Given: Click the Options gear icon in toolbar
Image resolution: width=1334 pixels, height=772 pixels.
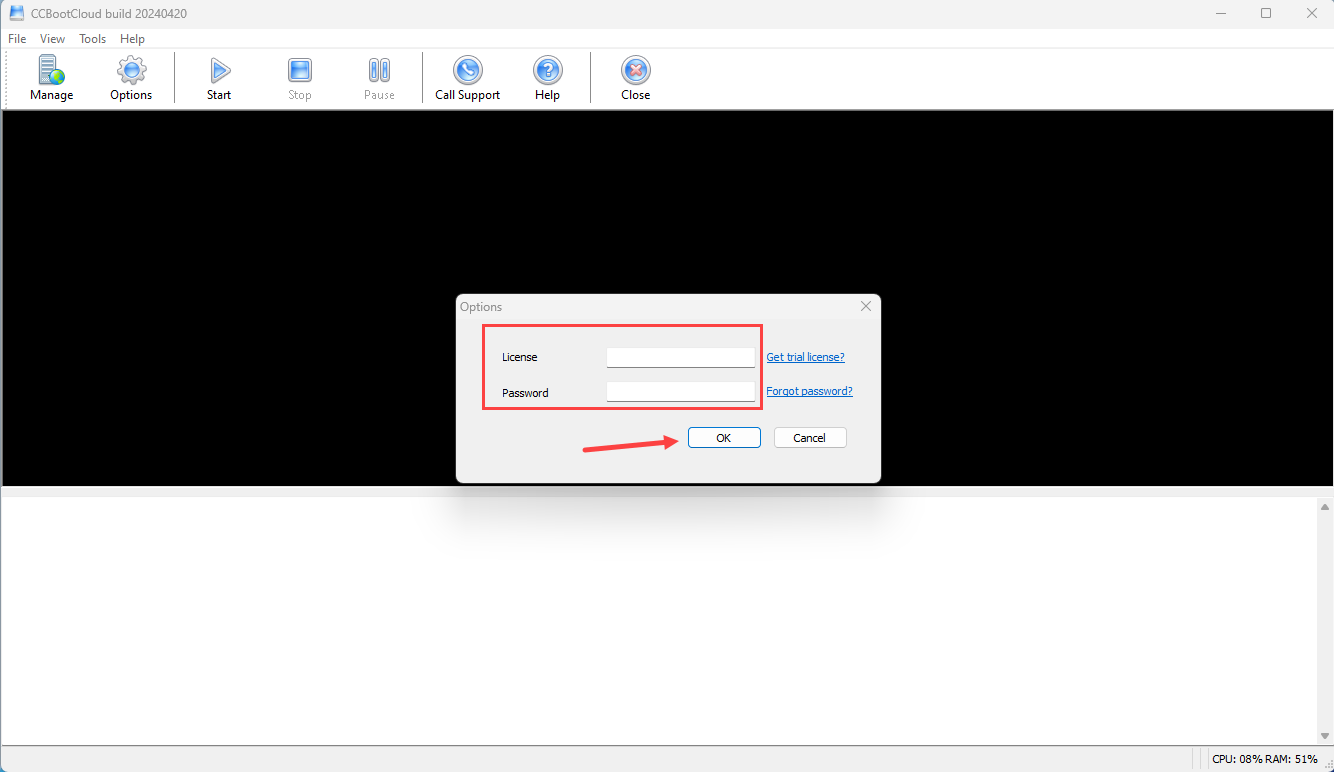Looking at the screenshot, I should (x=131, y=71).
